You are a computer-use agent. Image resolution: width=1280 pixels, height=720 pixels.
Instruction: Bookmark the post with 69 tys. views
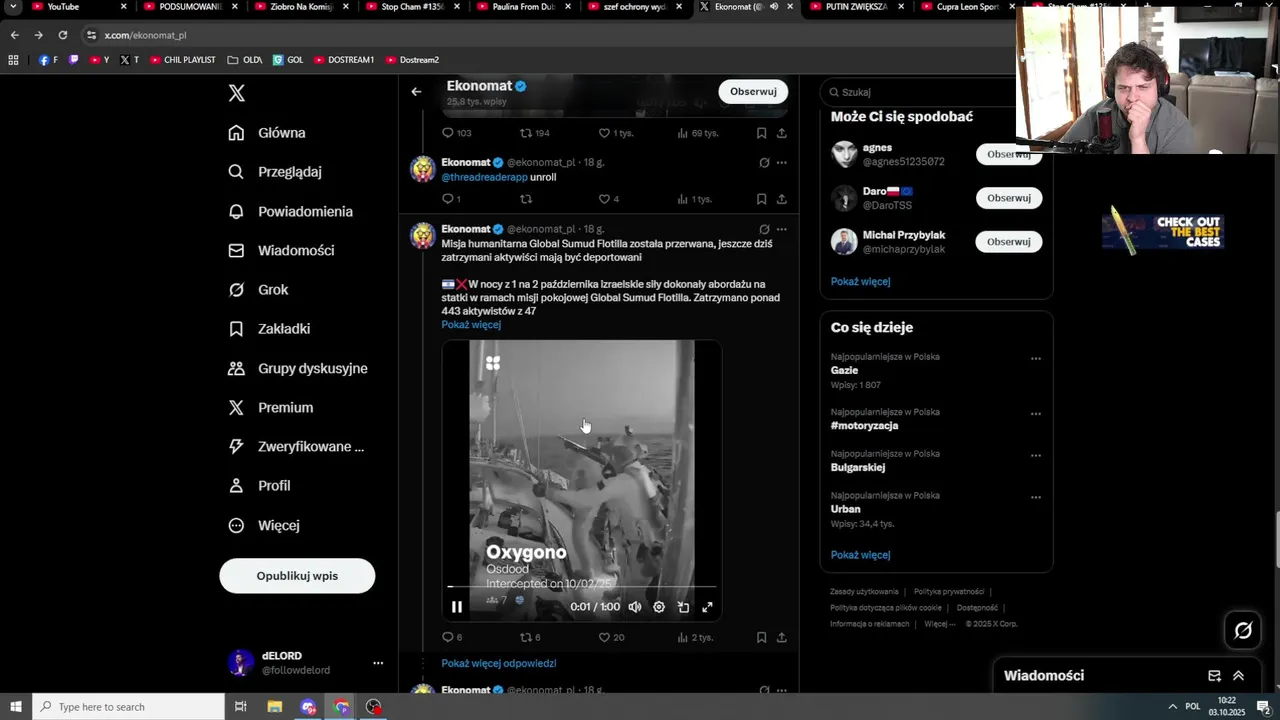(x=761, y=133)
